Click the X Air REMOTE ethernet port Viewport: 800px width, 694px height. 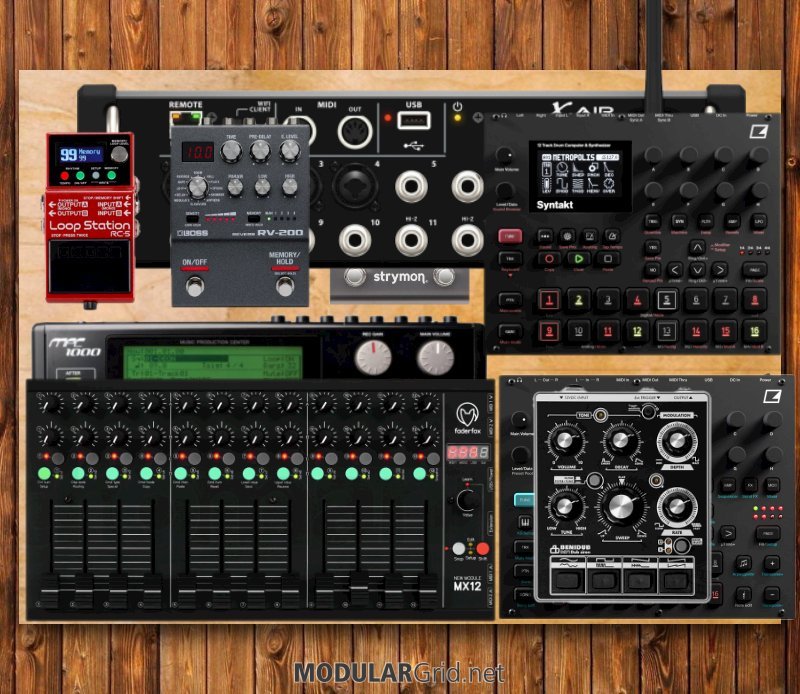(185, 120)
